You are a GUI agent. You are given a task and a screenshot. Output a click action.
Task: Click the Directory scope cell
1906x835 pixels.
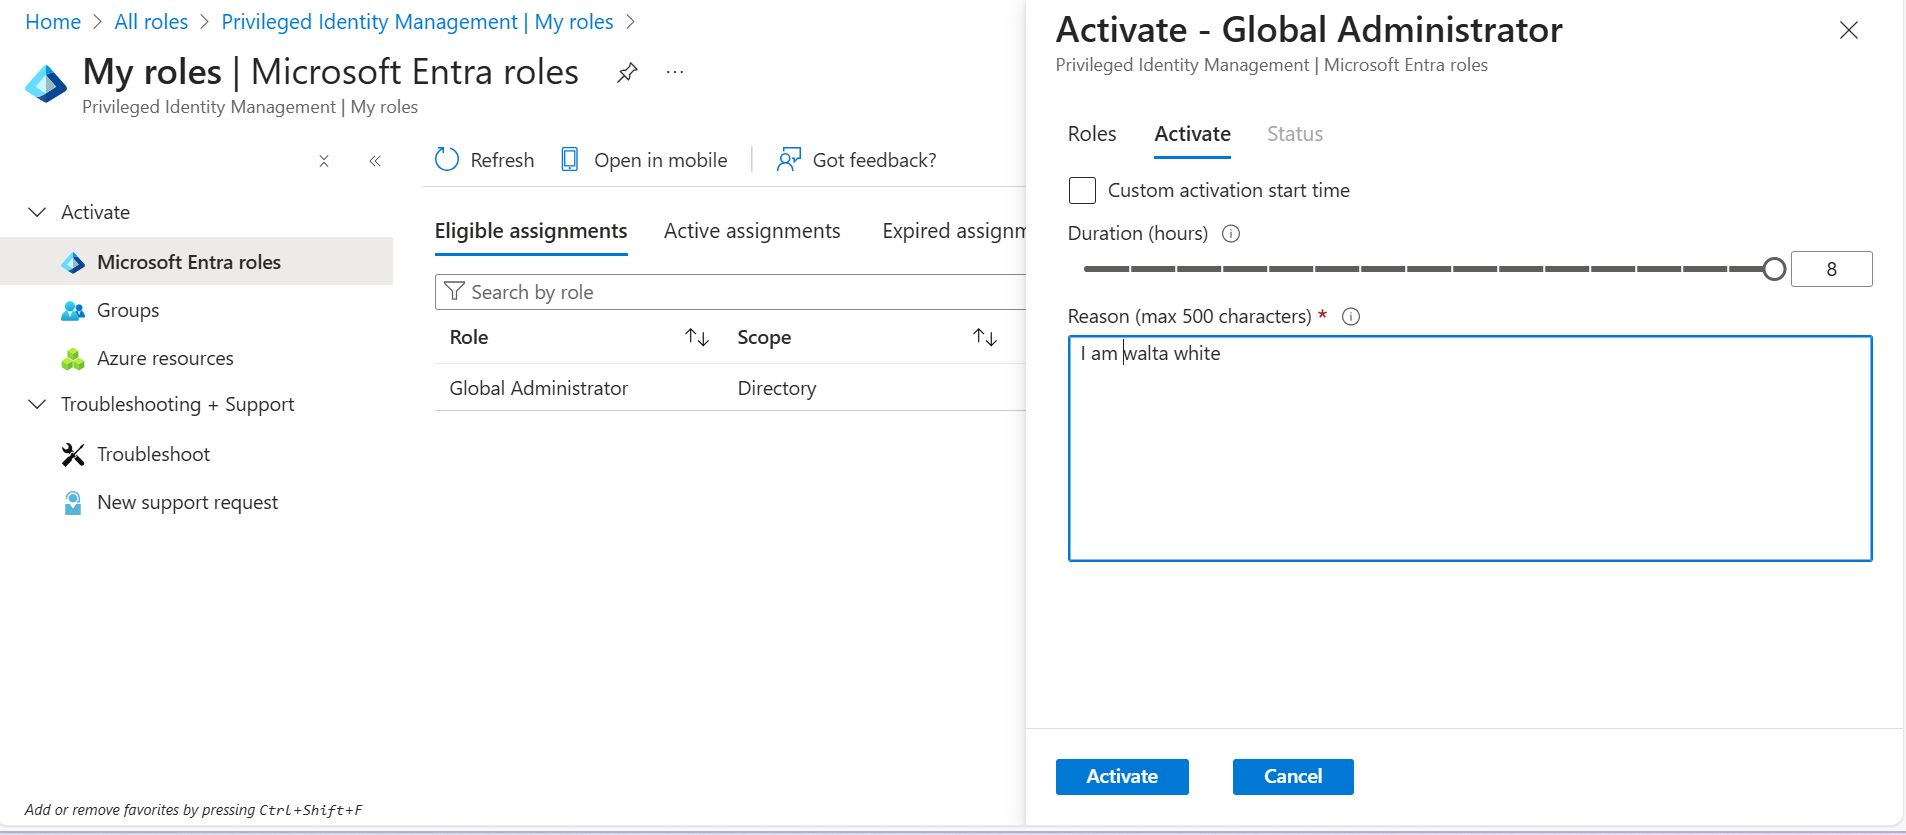click(x=777, y=388)
